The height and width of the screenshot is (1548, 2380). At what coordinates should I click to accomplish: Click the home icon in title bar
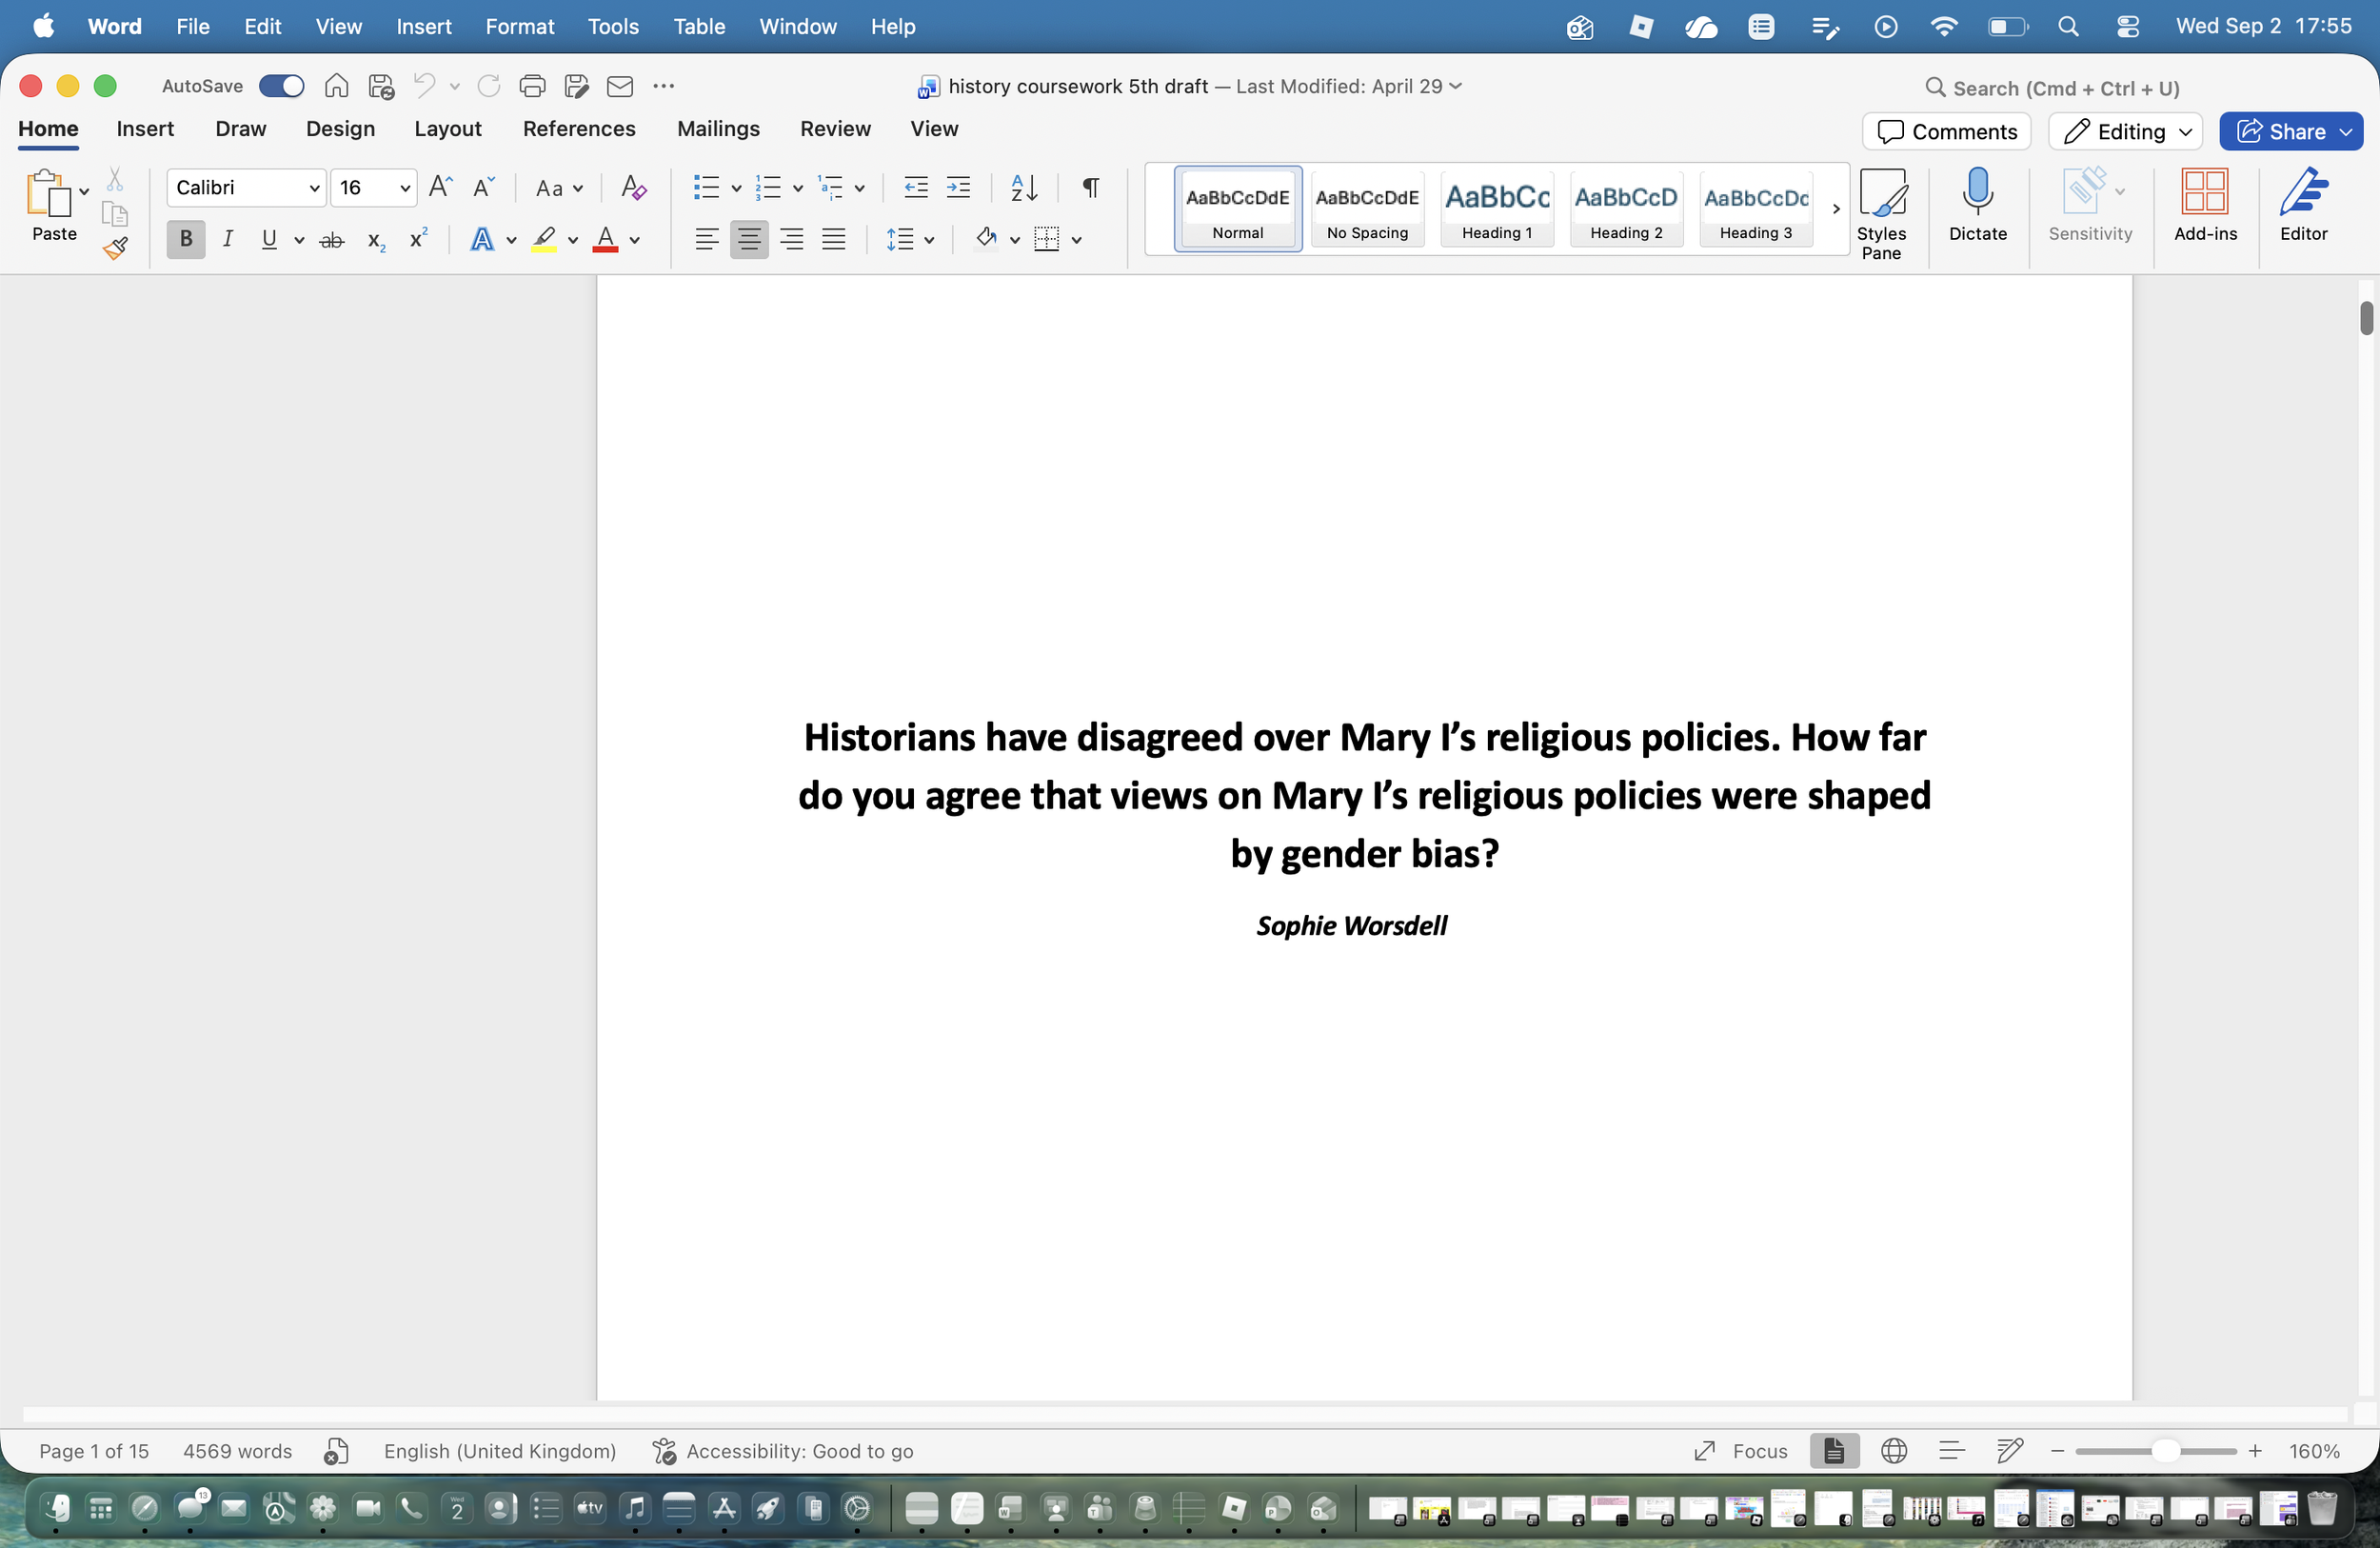pyautogui.click(x=336, y=86)
